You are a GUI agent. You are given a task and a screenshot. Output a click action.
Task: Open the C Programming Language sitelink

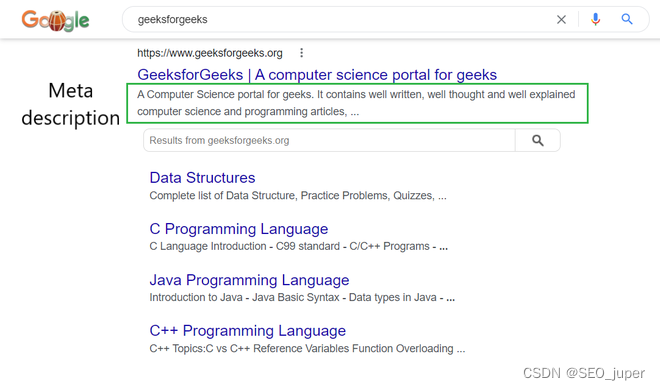(x=238, y=229)
